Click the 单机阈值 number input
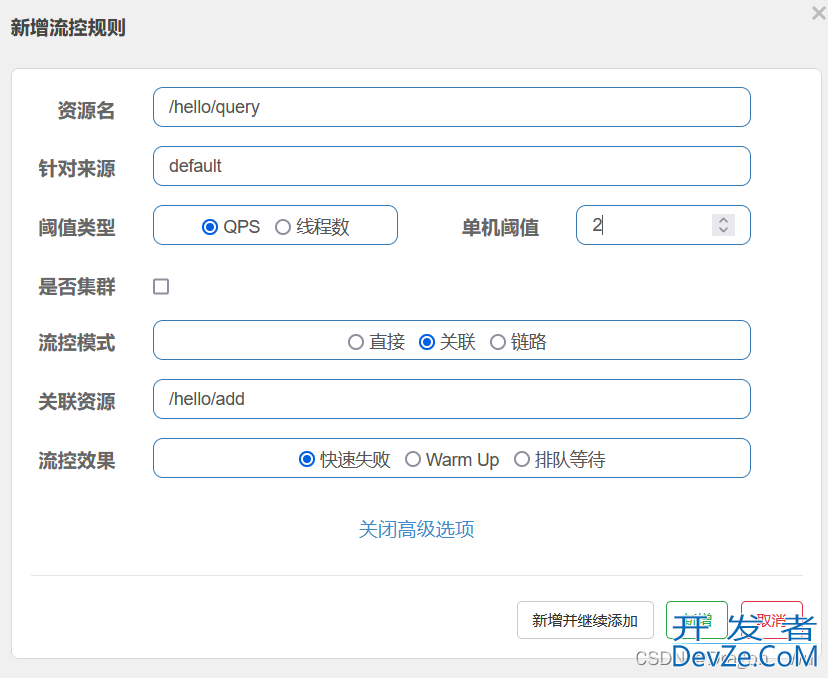The height and width of the screenshot is (678, 828). click(x=663, y=225)
